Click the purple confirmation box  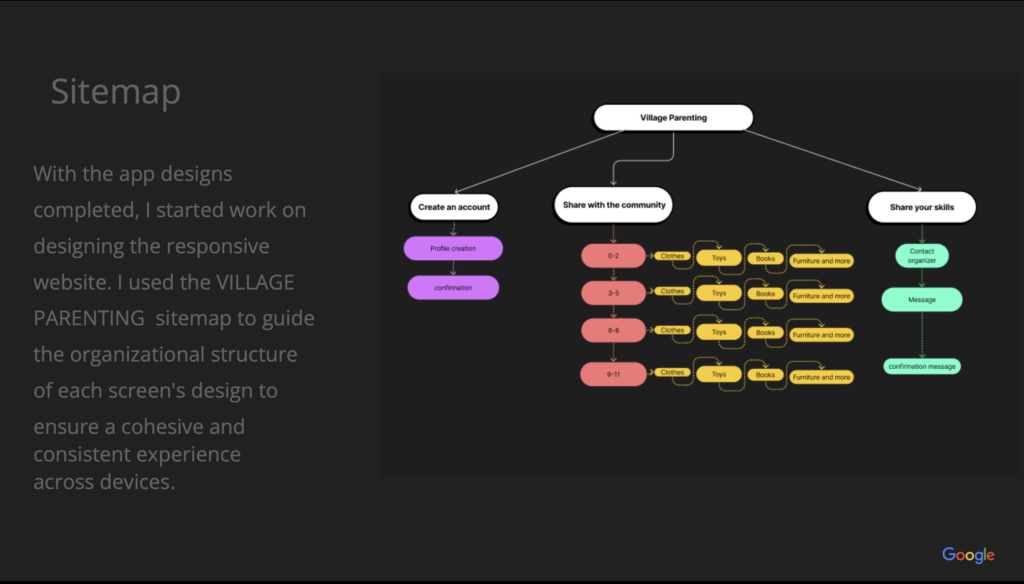(x=453, y=288)
